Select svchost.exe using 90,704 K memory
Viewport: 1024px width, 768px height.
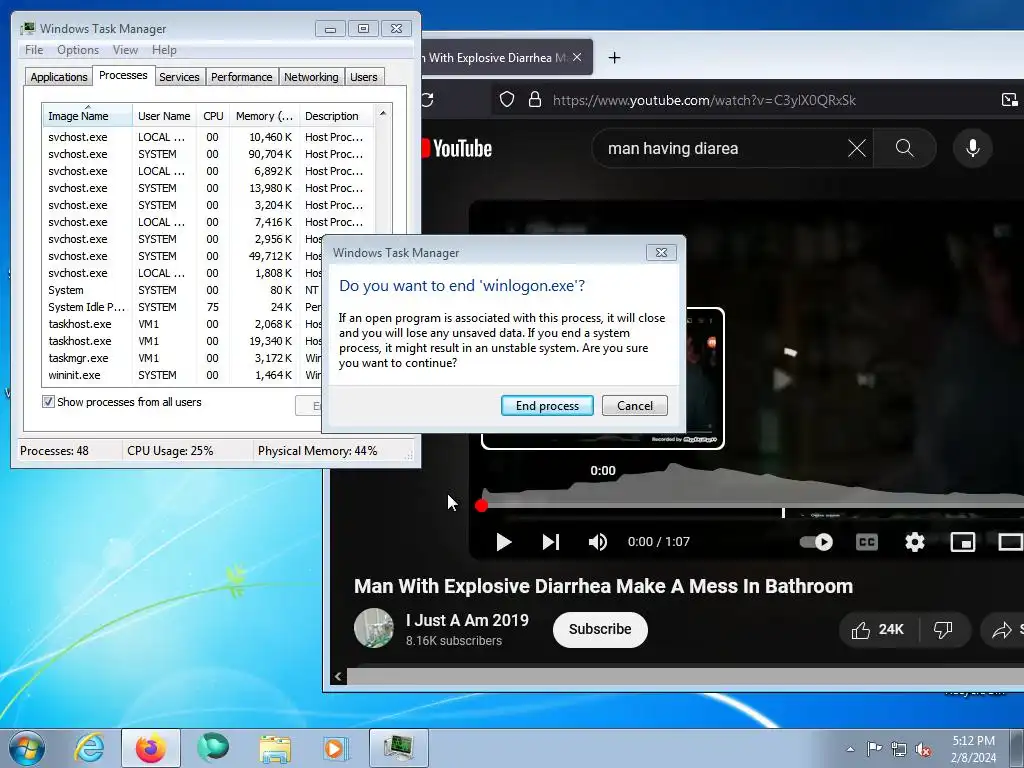click(209, 154)
